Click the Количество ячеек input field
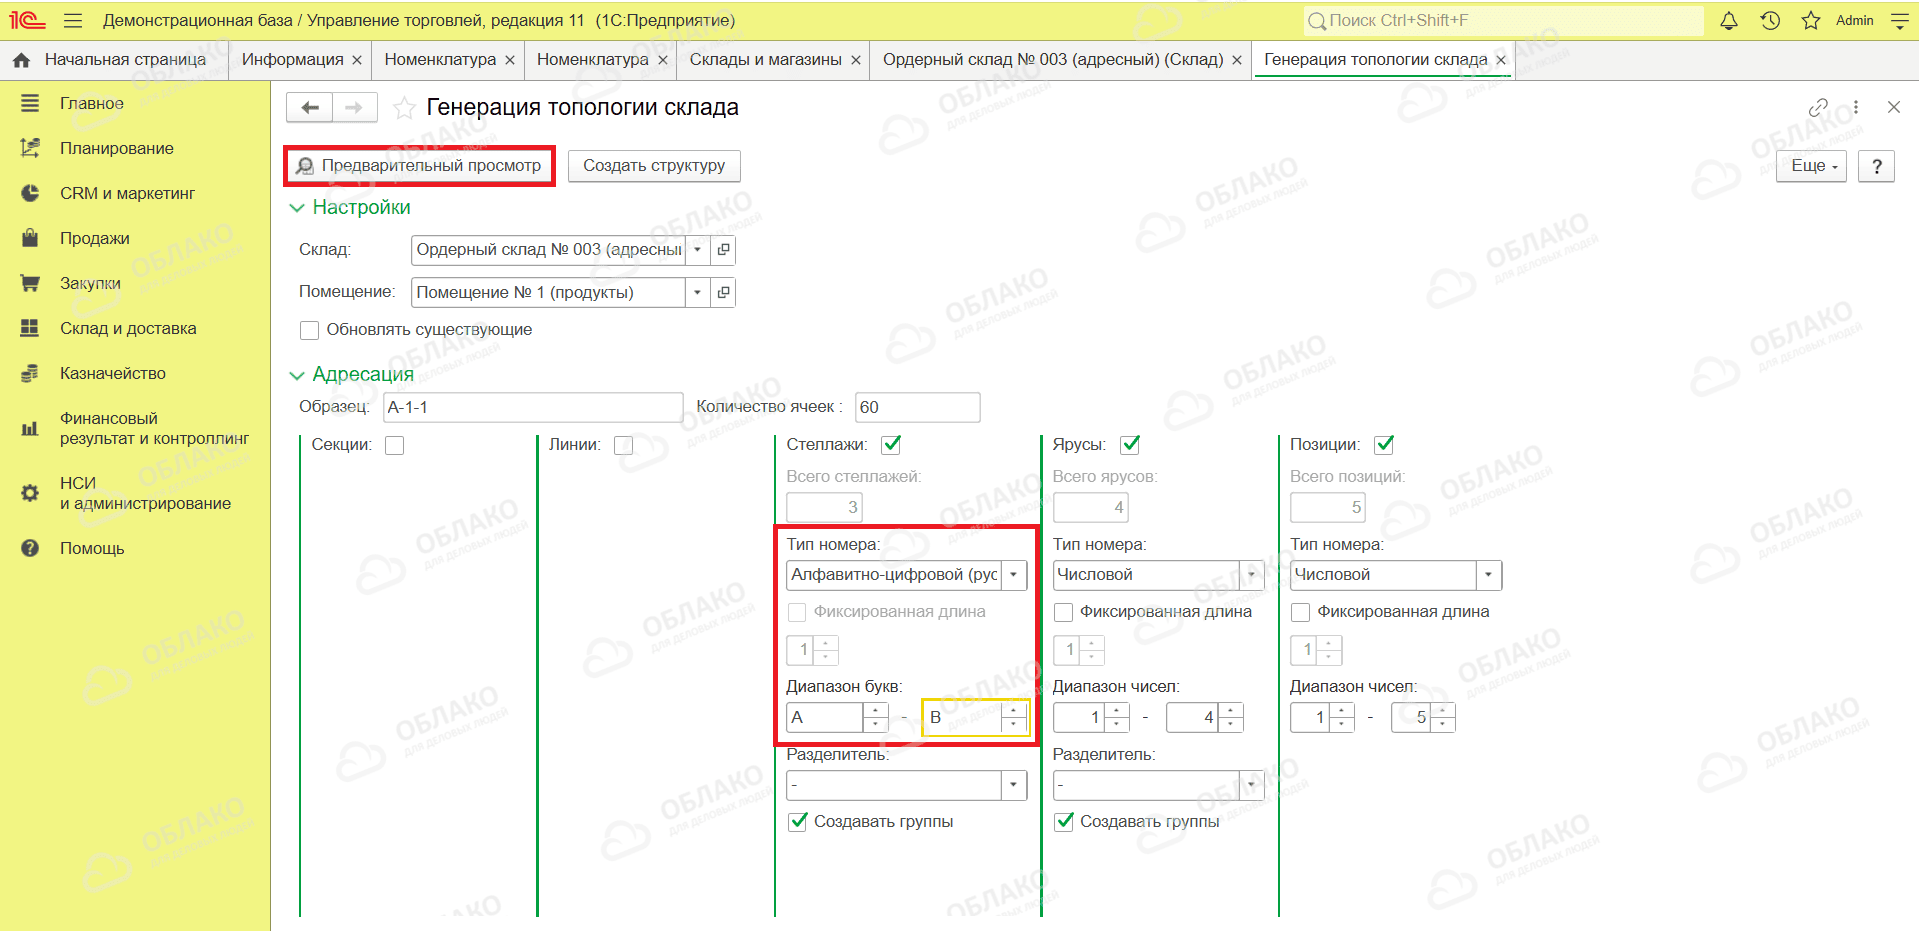 (x=917, y=407)
